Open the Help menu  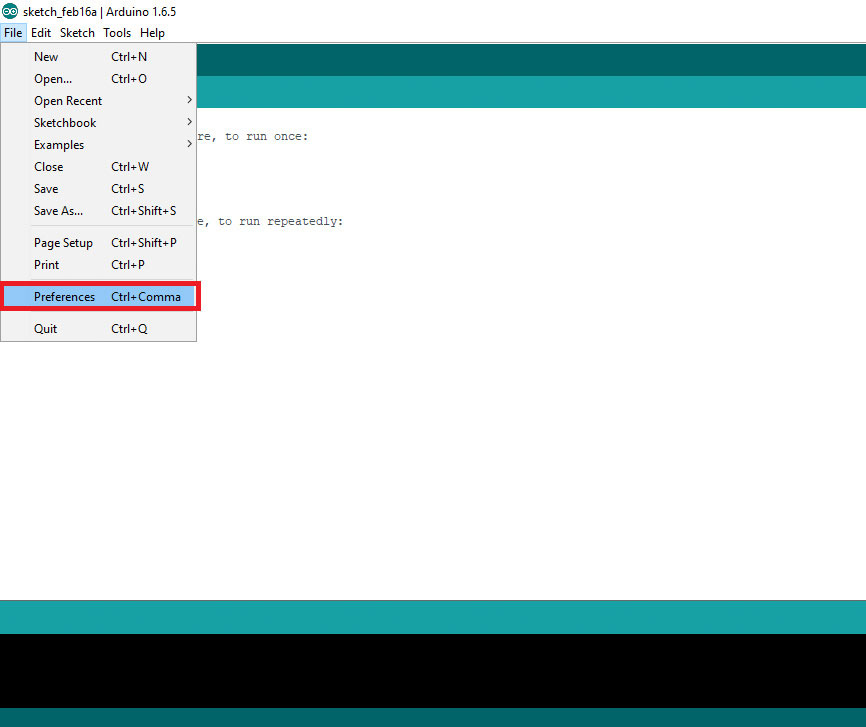click(x=152, y=33)
